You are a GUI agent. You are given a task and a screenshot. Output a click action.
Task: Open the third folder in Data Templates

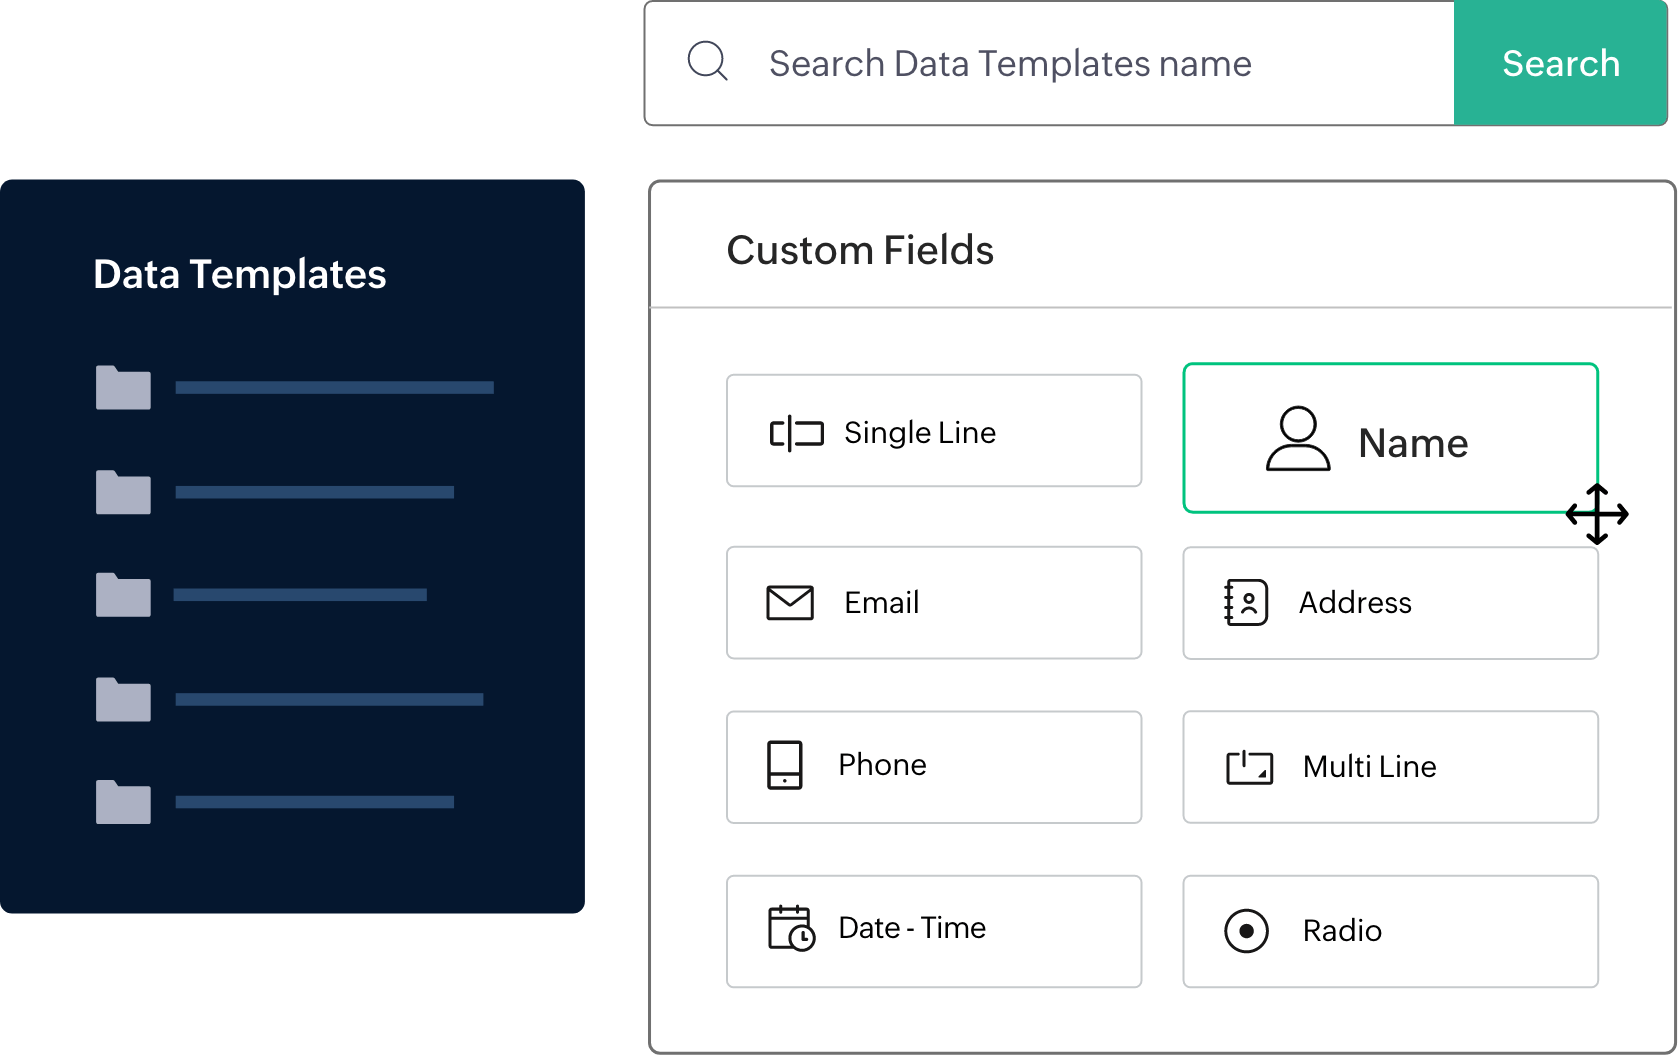point(123,595)
